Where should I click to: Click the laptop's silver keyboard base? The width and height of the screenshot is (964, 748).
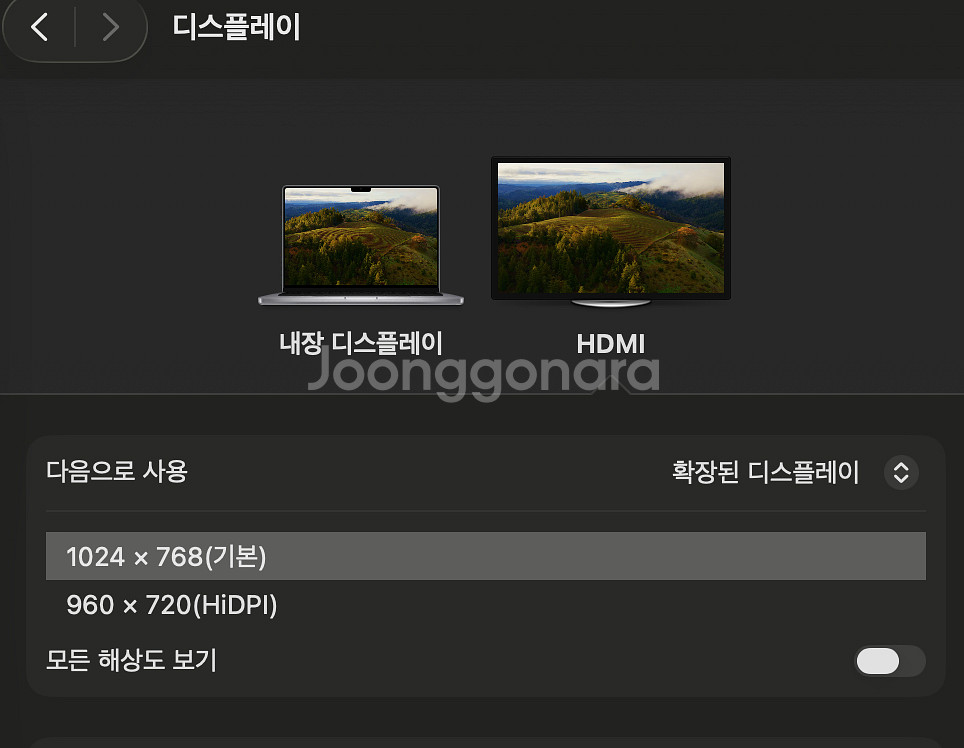[361, 299]
